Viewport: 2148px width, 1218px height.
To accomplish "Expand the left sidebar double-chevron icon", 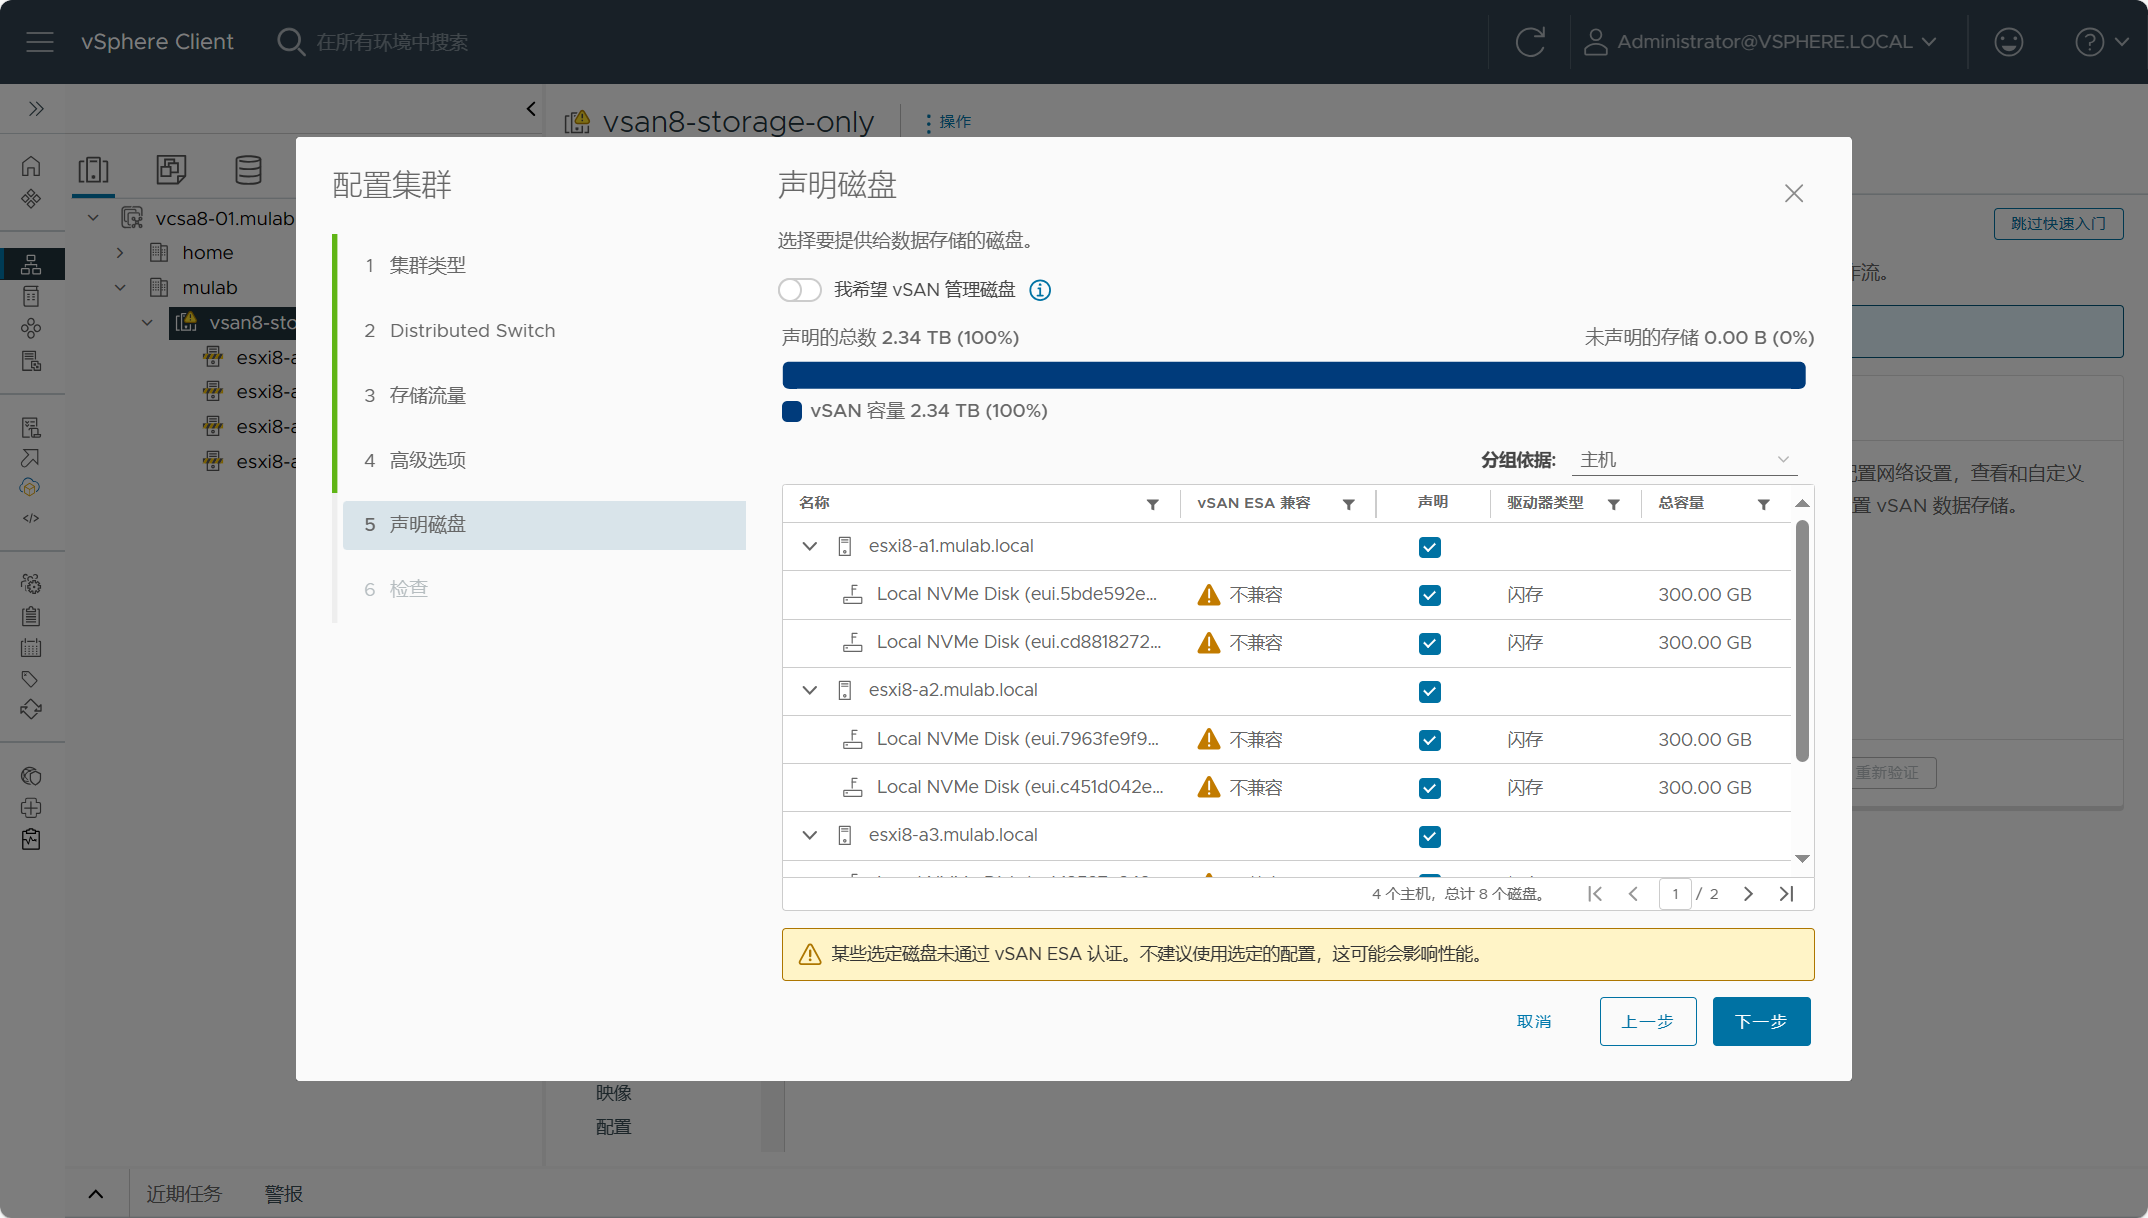I will (36, 108).
